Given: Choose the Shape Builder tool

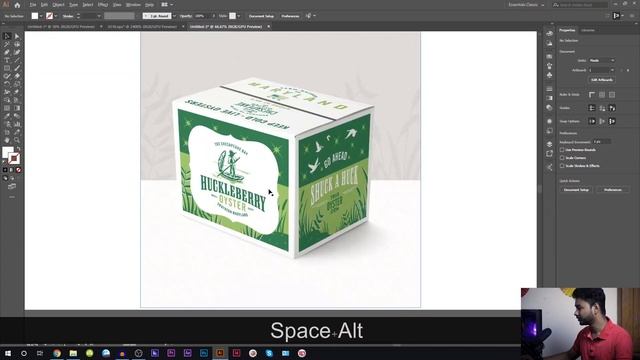Looking at the screenshot, I should (x=7, y=100).
